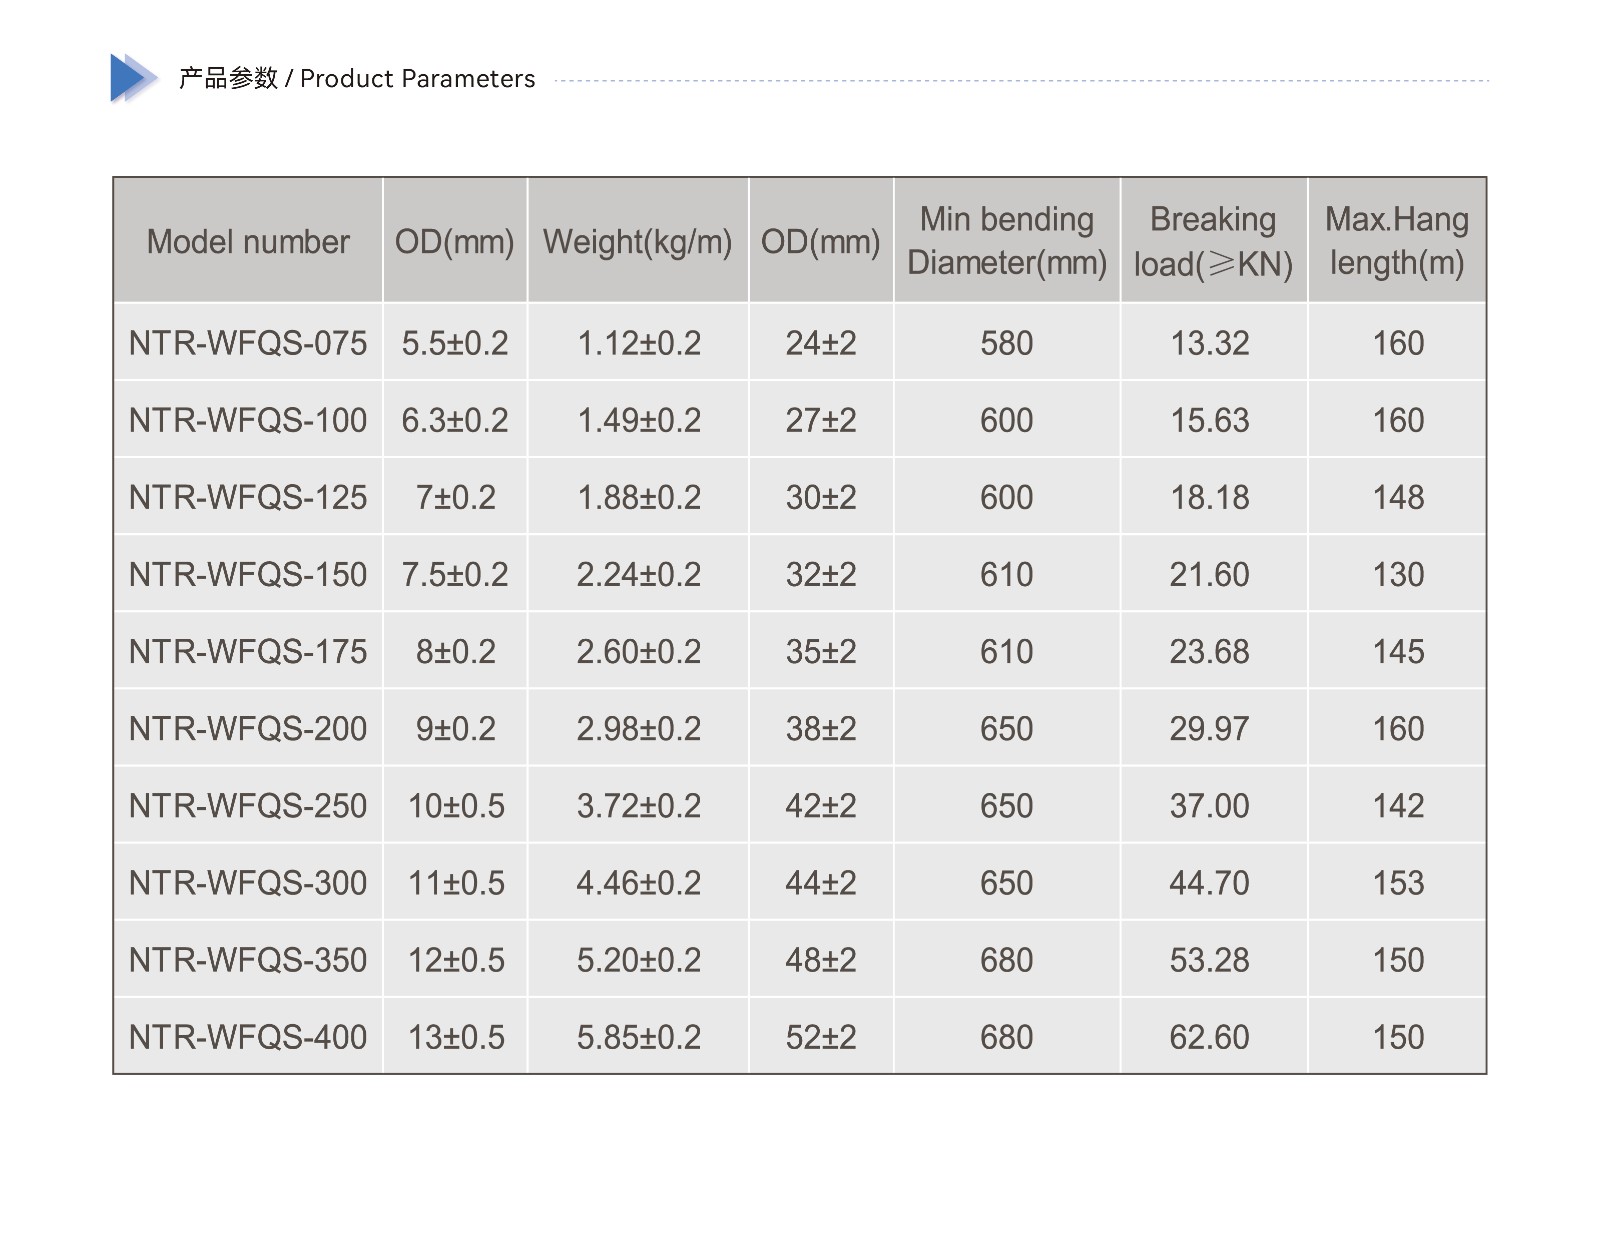Click breaking load value 62.60

tap(1210, 1037)
